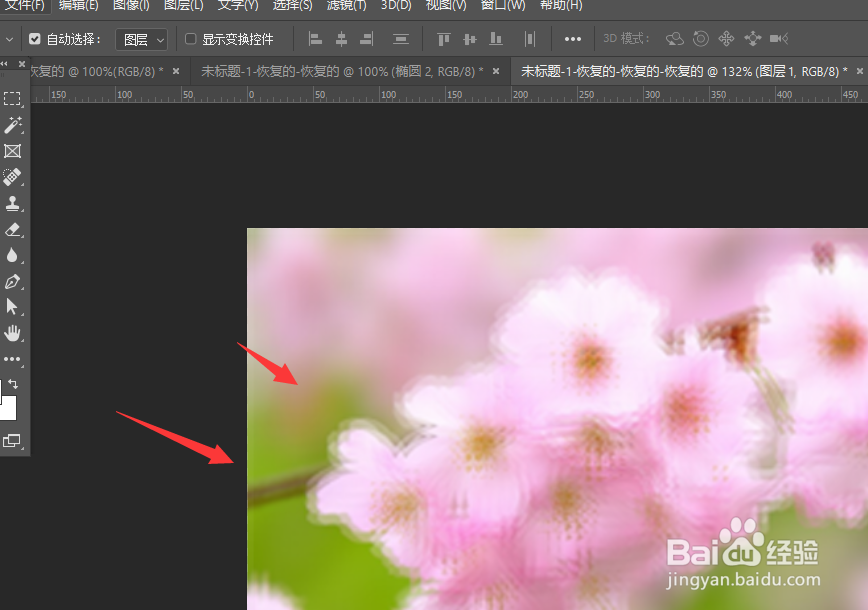This screenshot has height=610, width=868.
Task: Swap foreground and background colors
Action: [x=13, y=384]
